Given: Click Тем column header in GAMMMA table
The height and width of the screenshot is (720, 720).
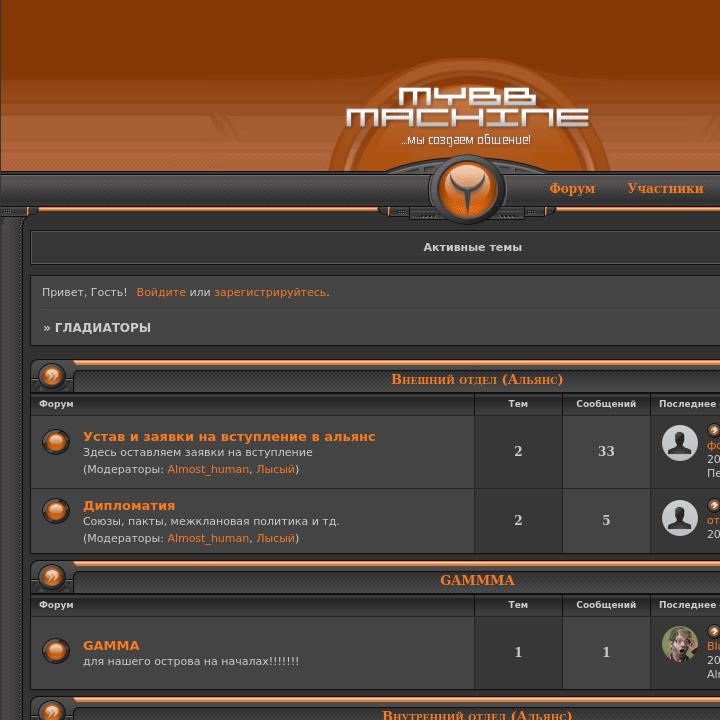Looking at the screenshot, I should coord(518,605).
